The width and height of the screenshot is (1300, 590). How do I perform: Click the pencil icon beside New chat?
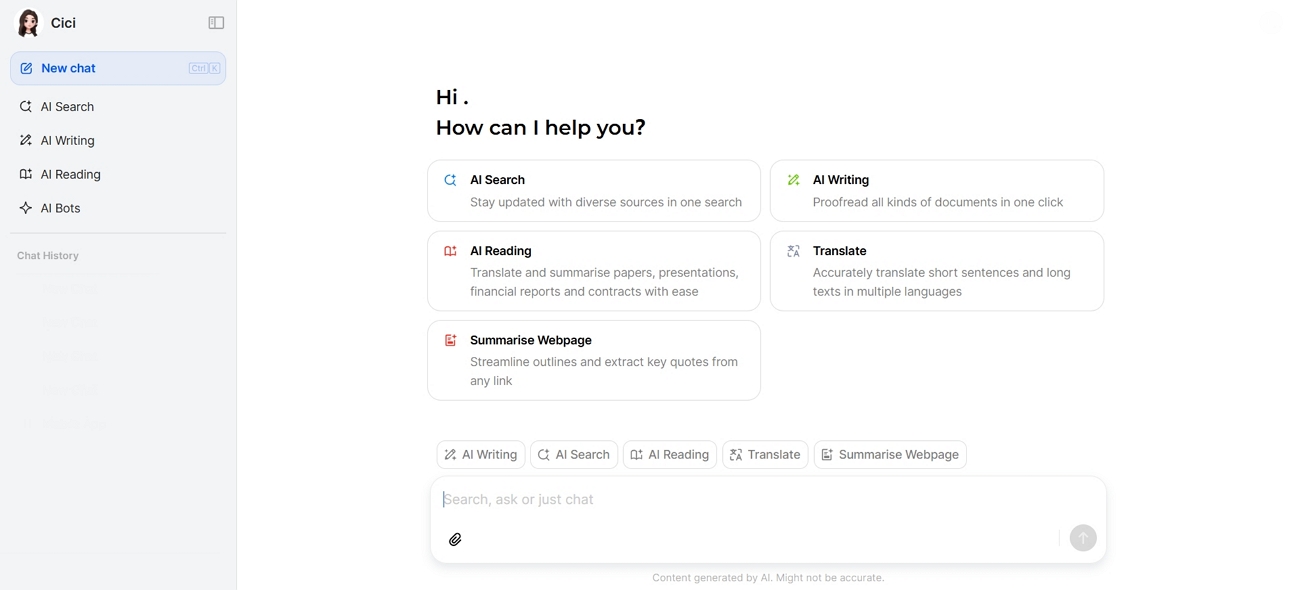26,68
